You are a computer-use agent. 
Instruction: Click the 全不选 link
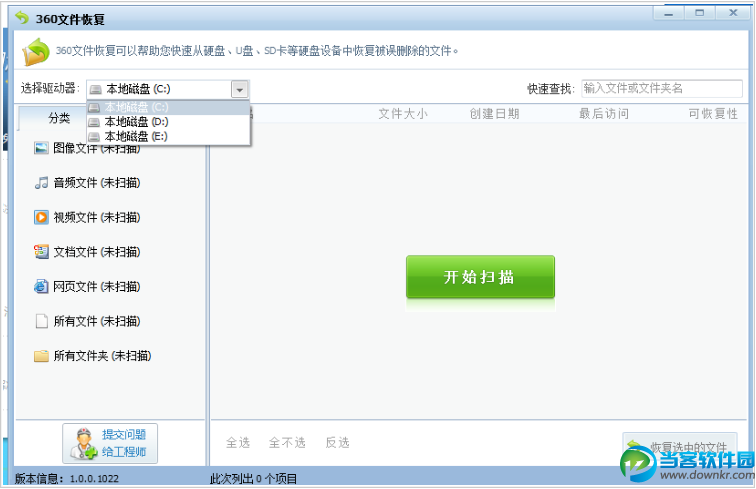pyautogui.click(x=287, y=443)
